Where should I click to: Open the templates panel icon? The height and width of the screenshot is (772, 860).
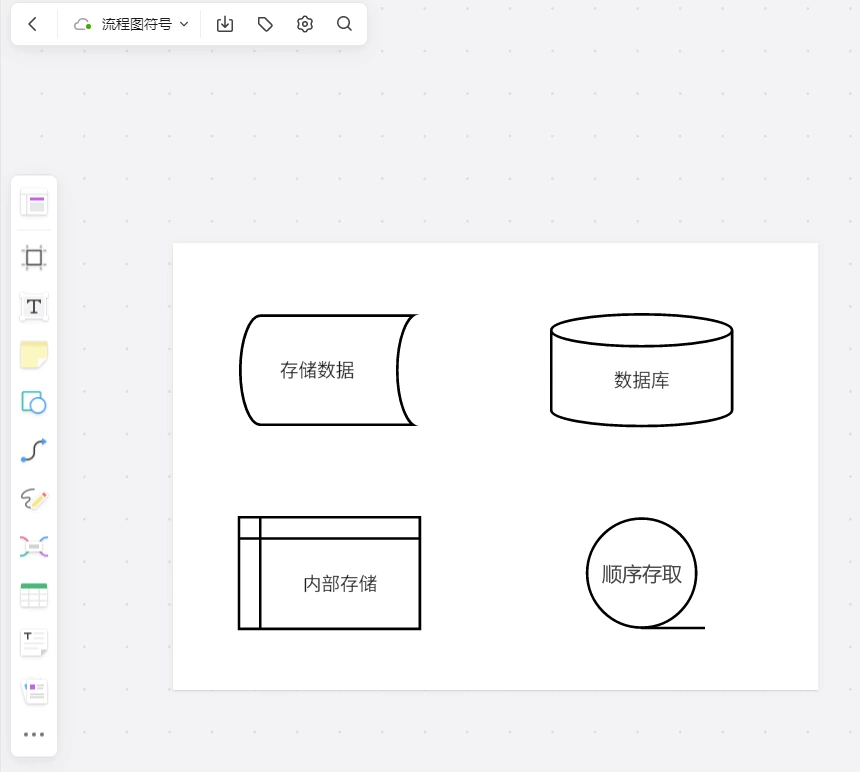point(34,203)
